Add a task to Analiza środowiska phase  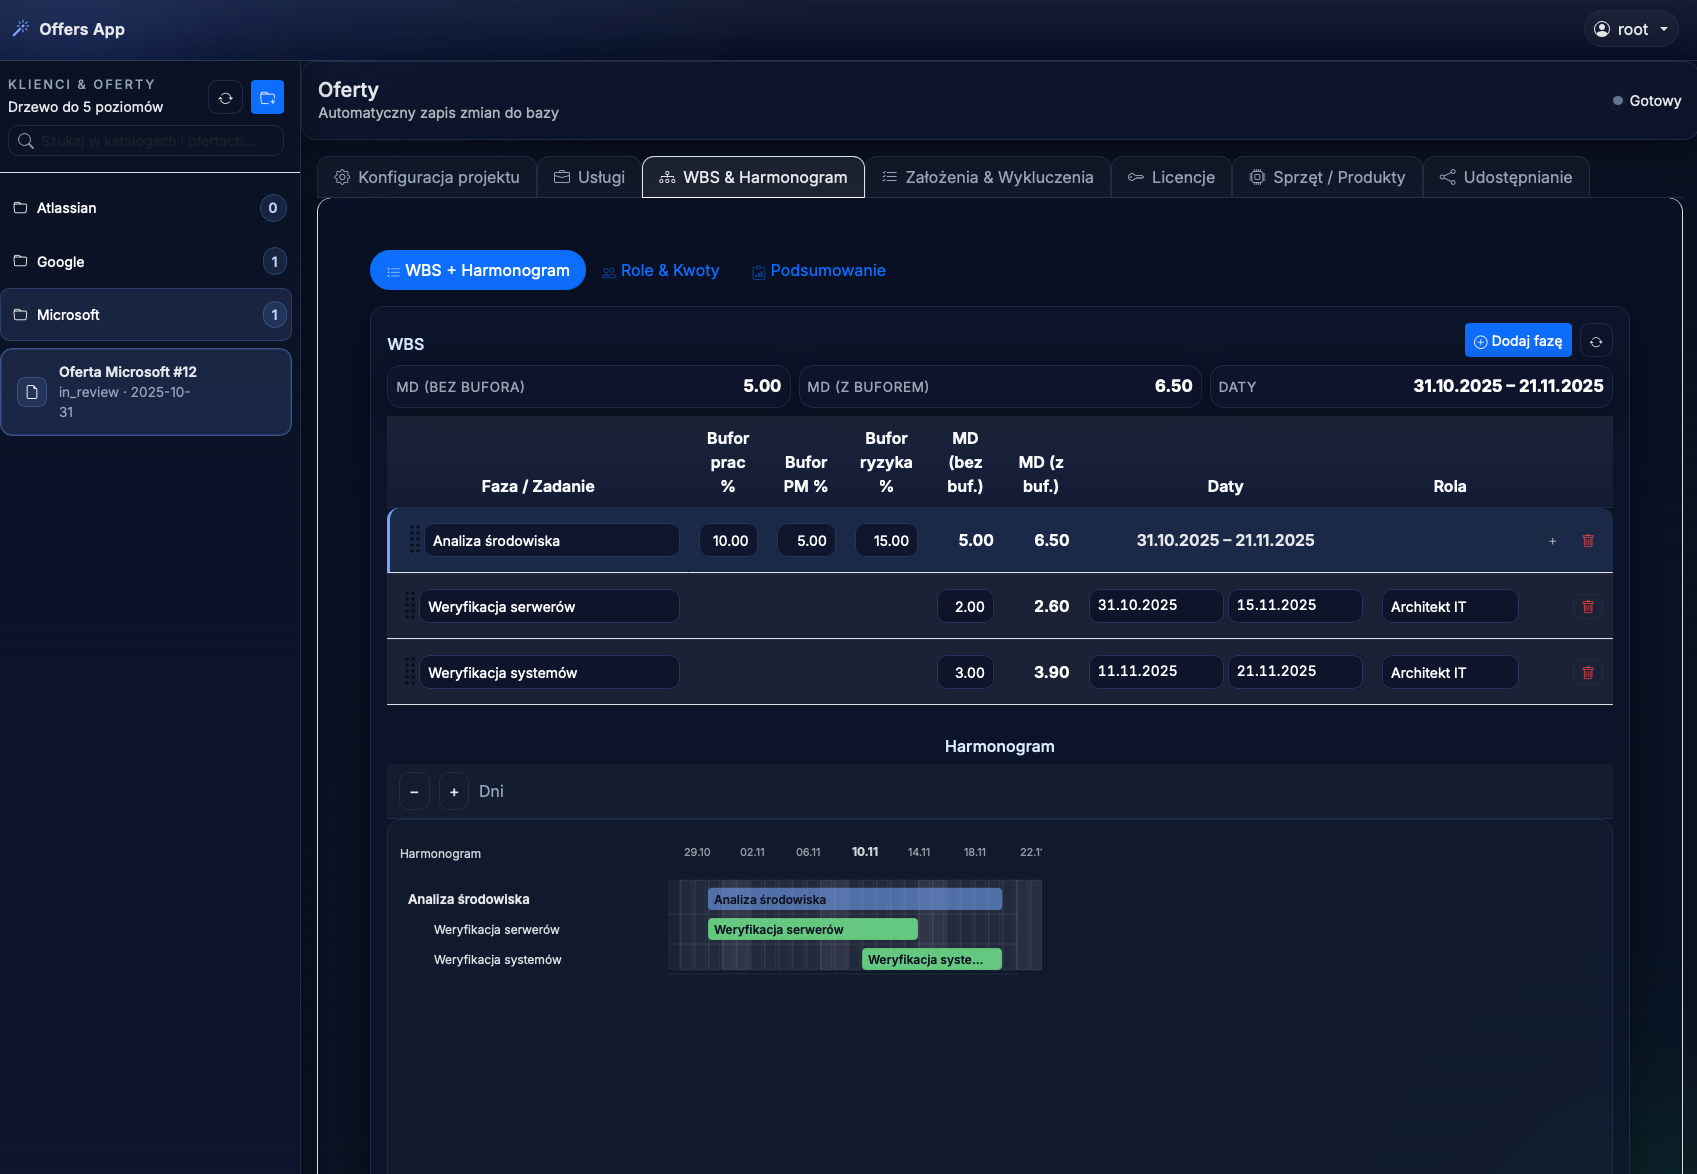[x=1552, y=541]
